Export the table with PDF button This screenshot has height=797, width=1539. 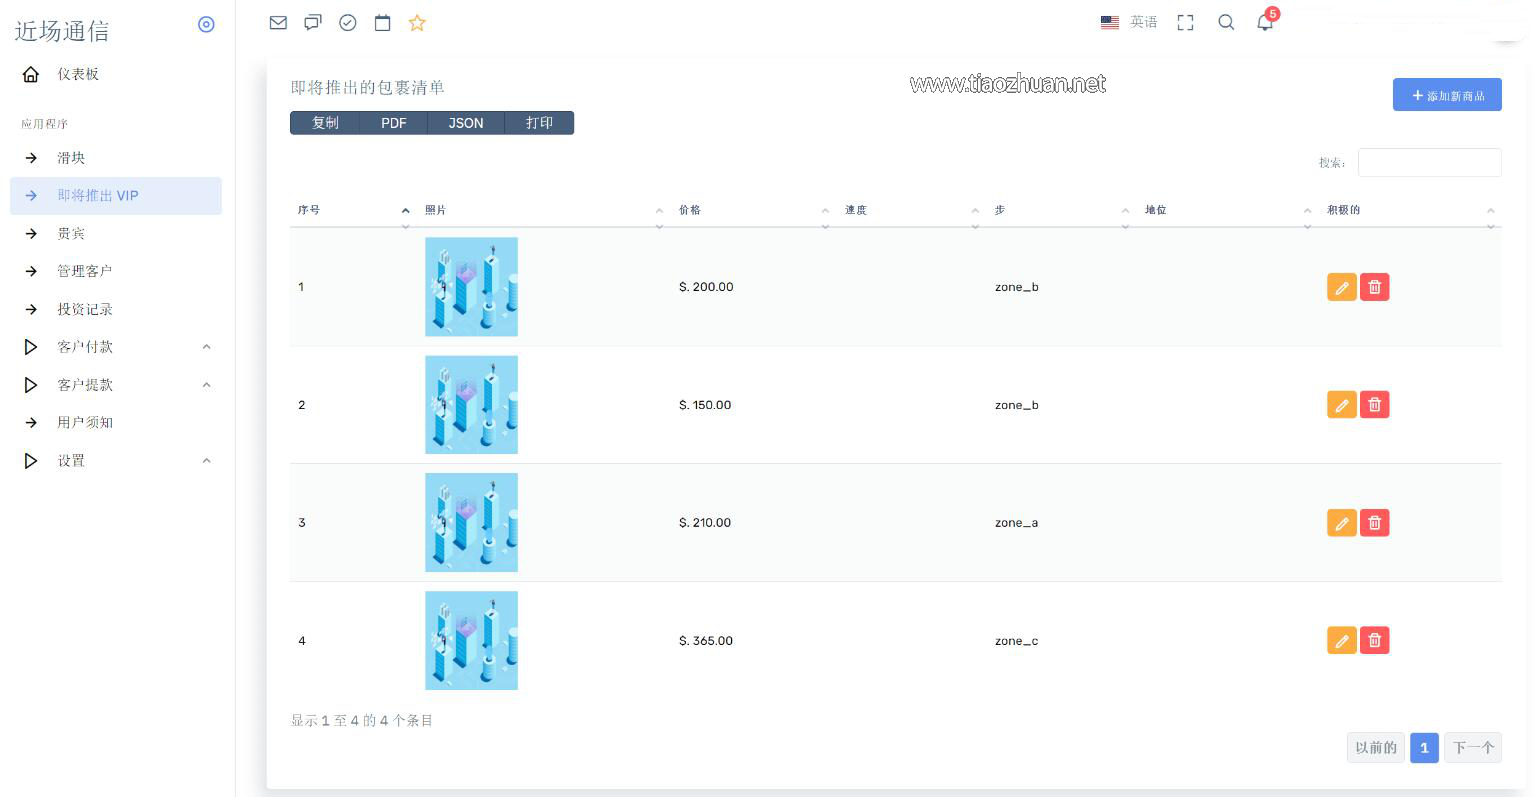[x=393, y=123]
